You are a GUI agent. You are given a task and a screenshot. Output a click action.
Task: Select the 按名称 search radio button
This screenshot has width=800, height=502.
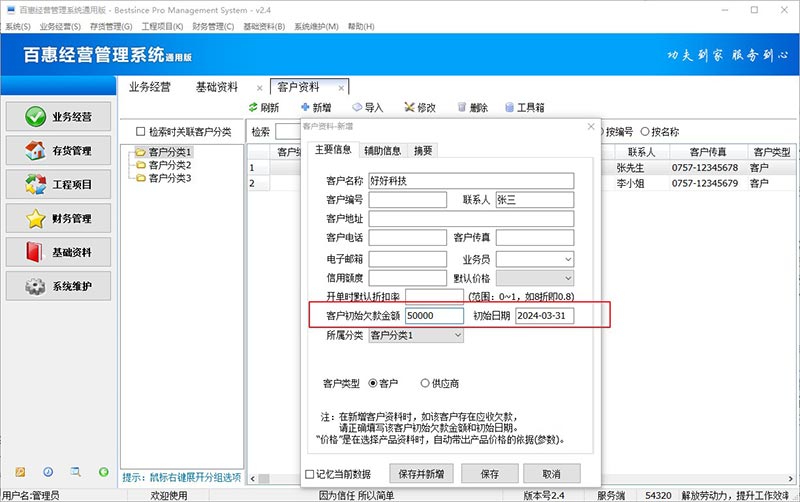645,132
